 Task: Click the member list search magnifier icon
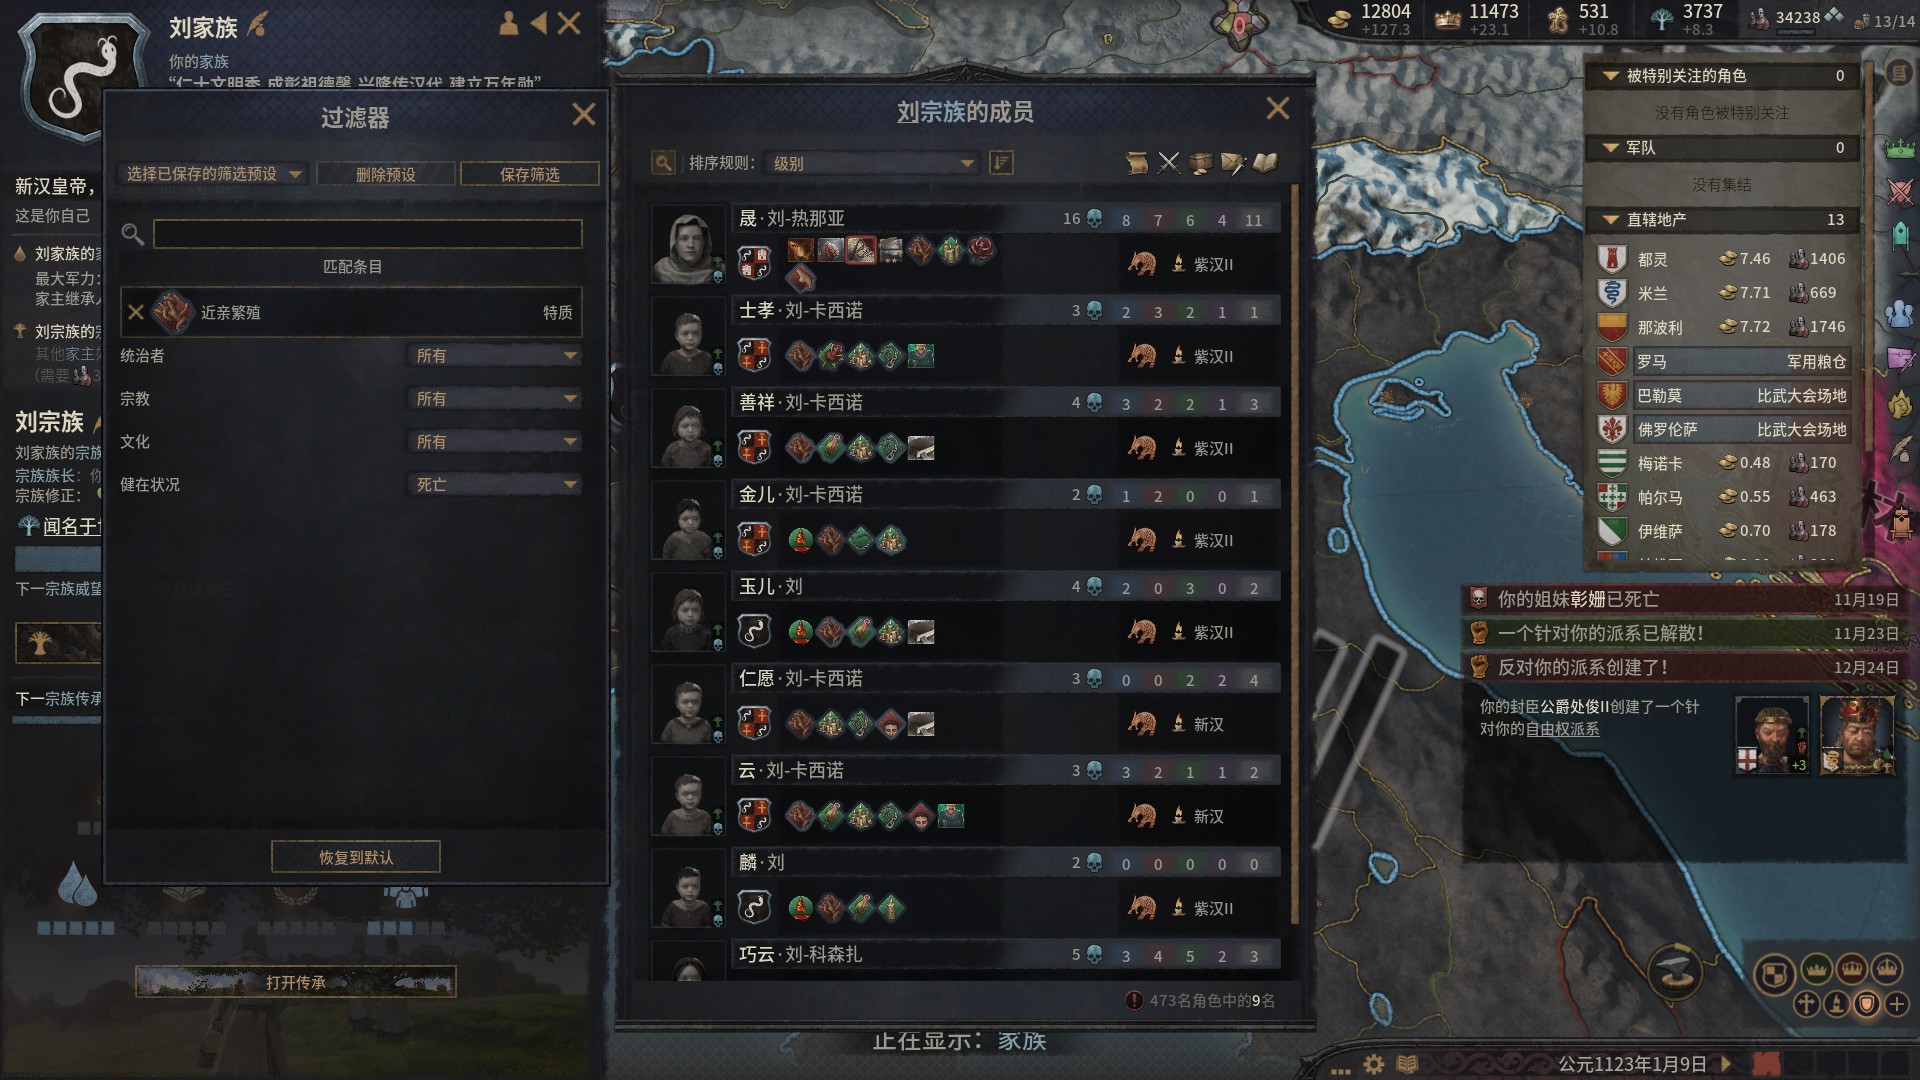(663, 163)
